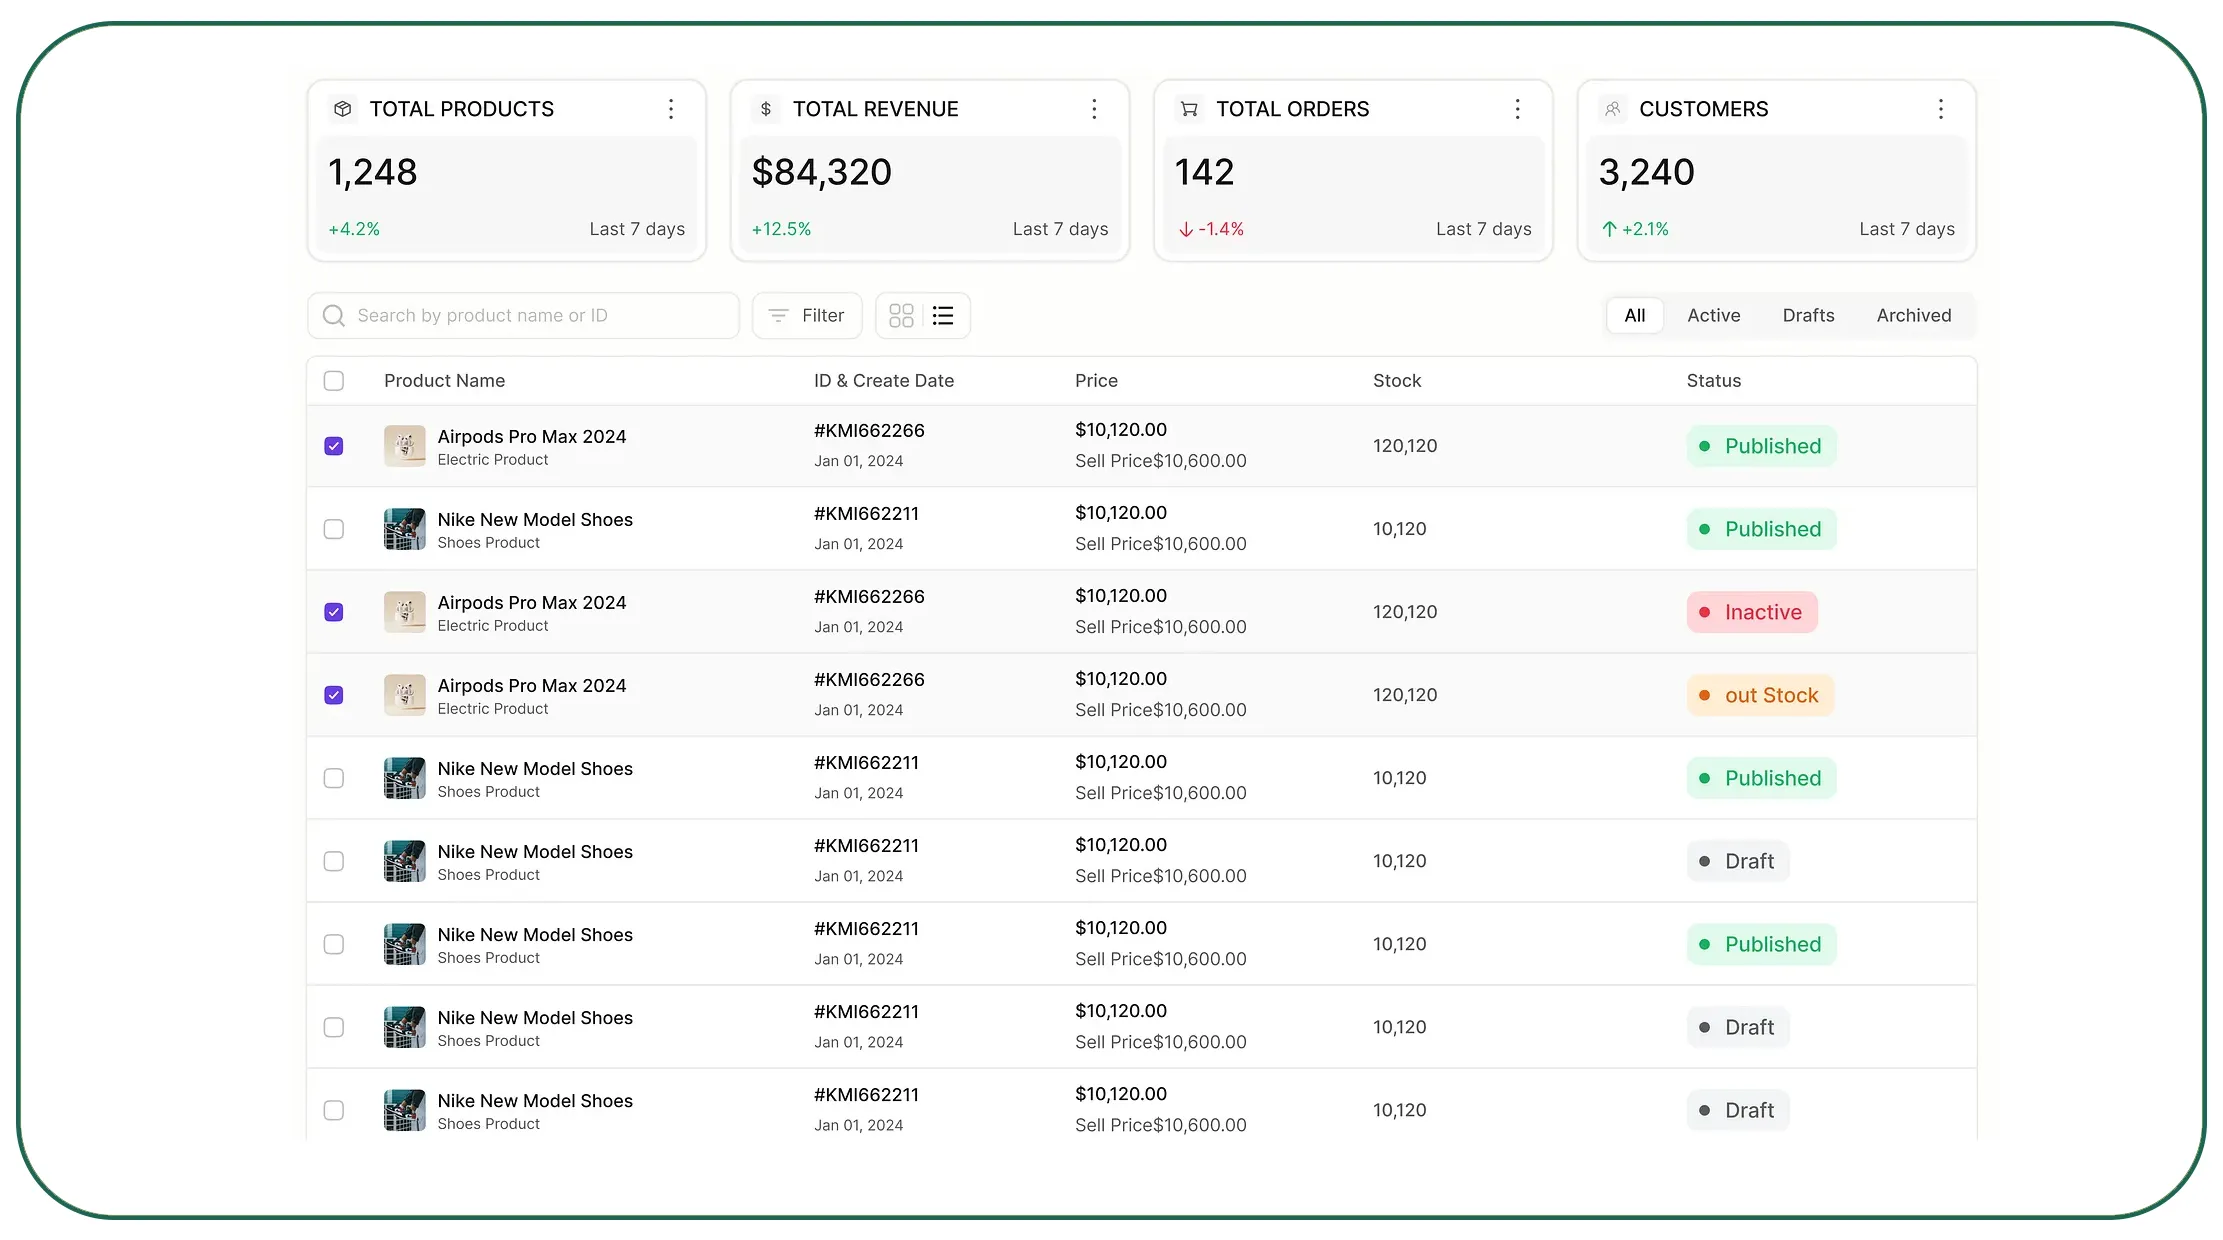Open product ID #KMI662266 in first row
2223x1240 pixels.
tap(869, 431)
